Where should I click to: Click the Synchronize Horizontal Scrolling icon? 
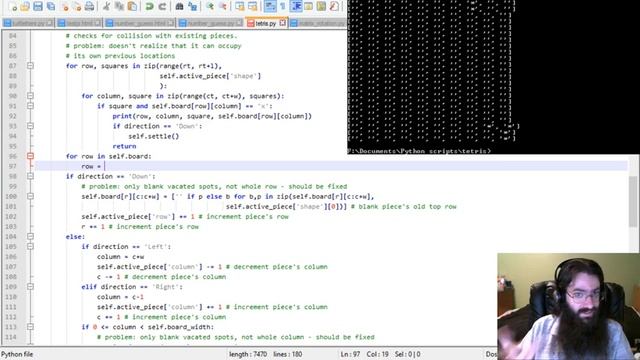(253, 6)
